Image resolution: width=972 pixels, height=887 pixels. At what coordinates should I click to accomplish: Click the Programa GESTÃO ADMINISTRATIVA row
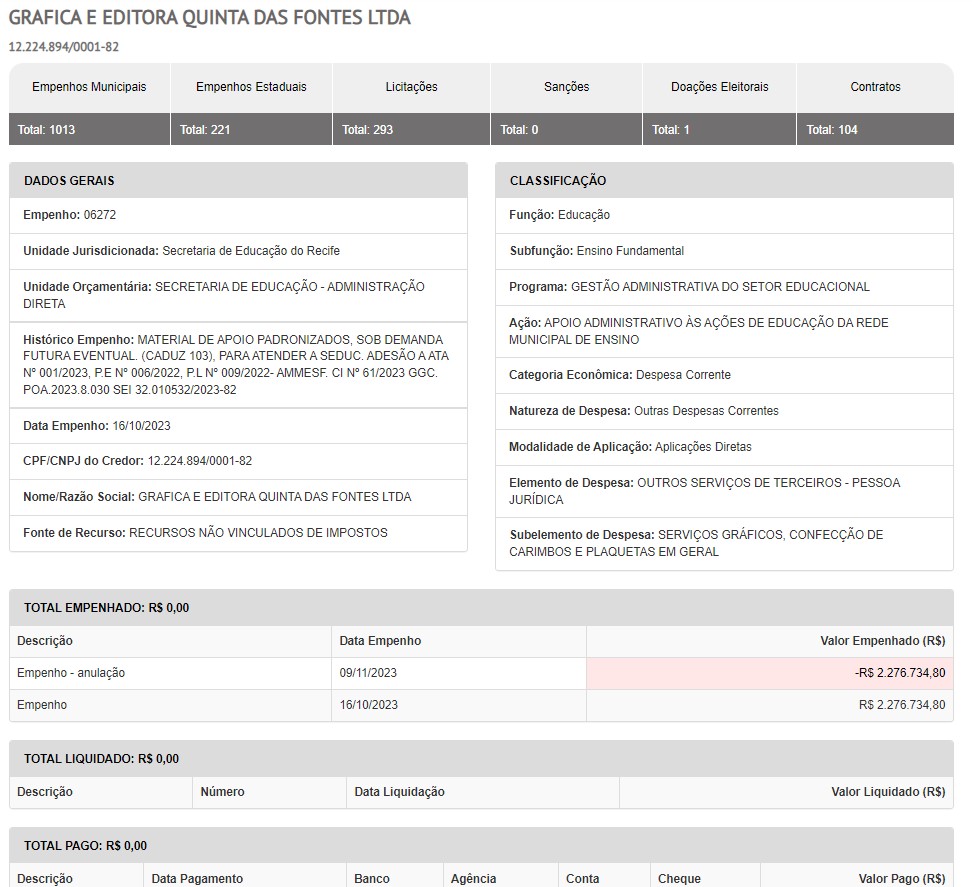pyautogui.click(x=724, y=287)
